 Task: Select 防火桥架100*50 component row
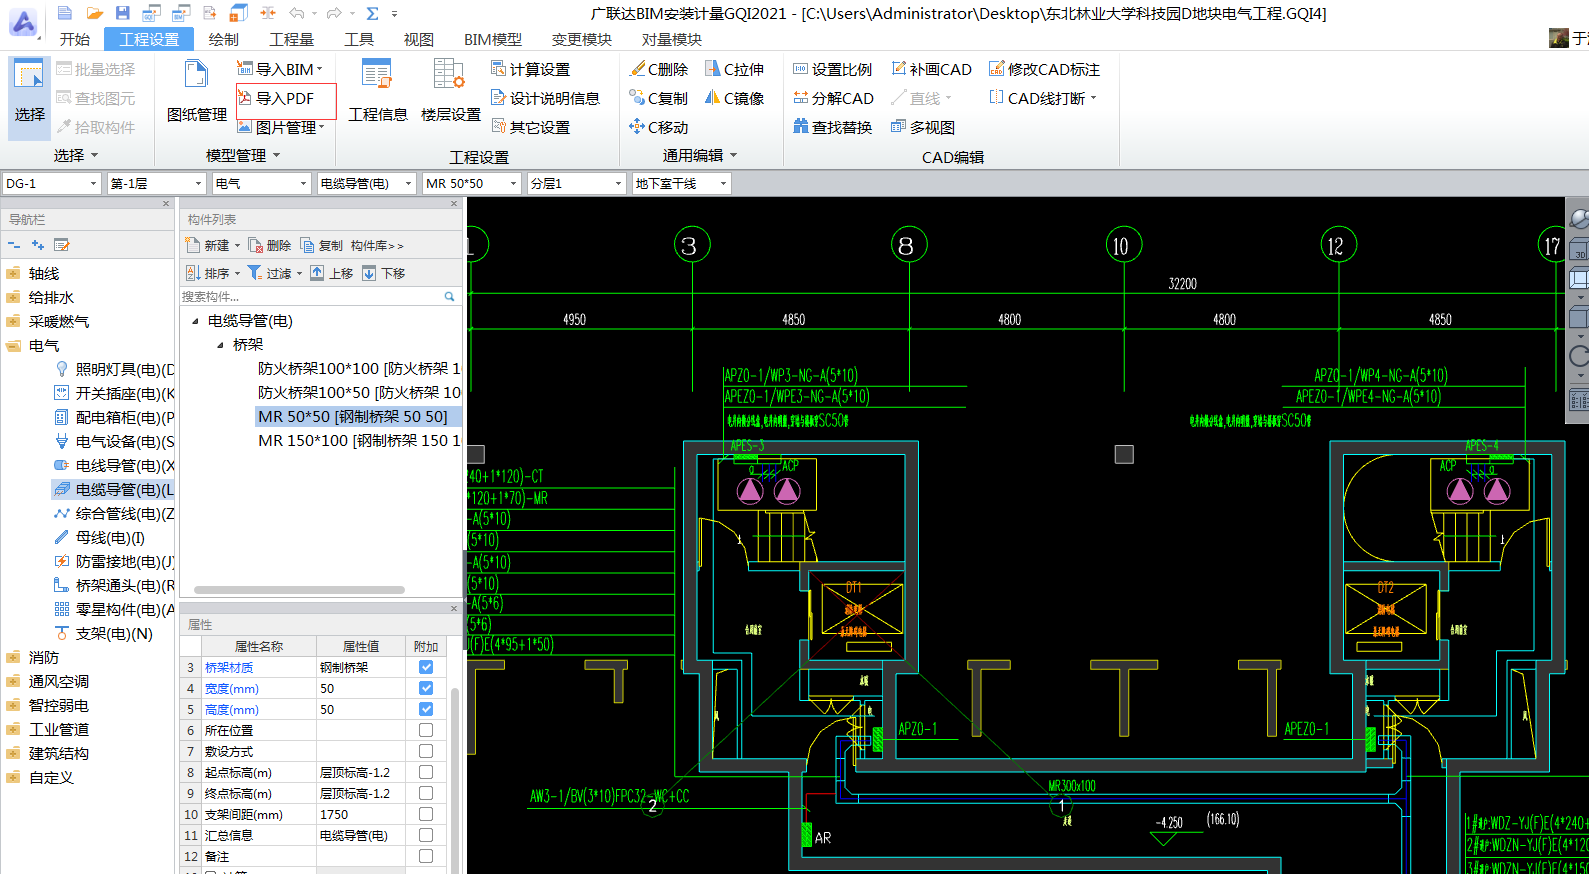click(358, 392)
